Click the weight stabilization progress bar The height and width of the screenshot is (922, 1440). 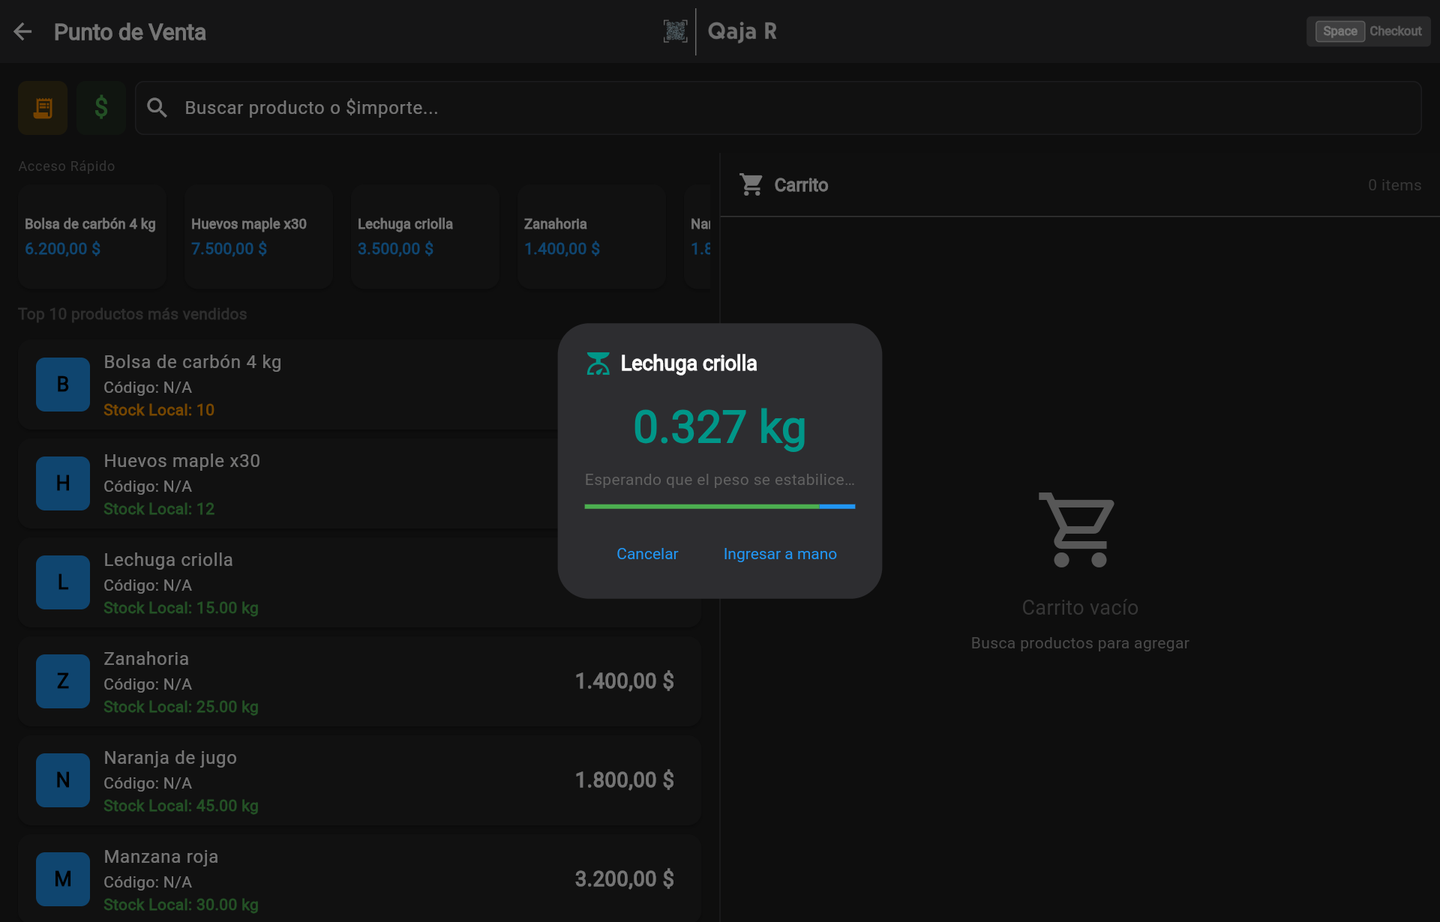tap(720, 507)
